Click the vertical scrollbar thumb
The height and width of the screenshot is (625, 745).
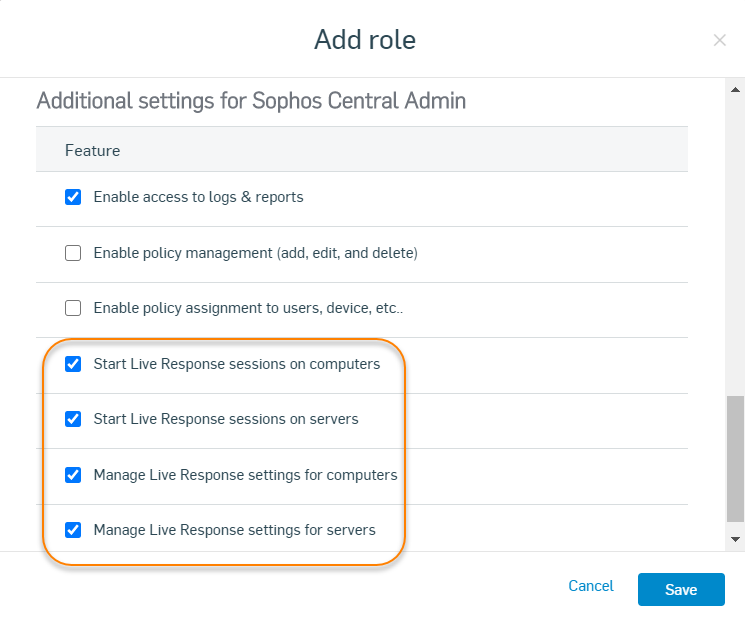point(736,458)
